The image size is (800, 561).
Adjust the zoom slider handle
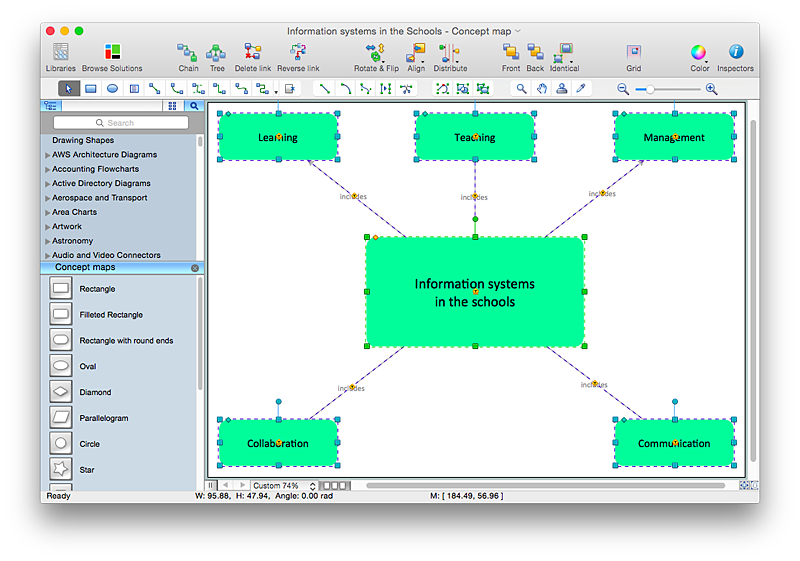click(650, 89)
